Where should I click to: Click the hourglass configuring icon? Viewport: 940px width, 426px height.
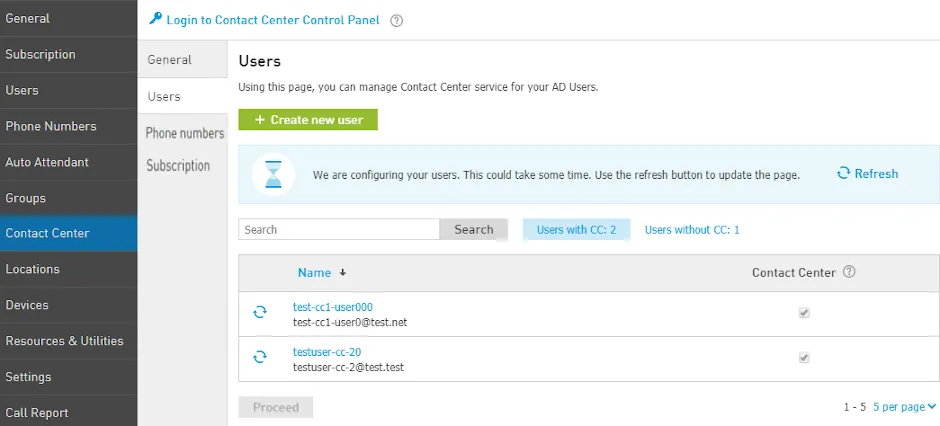(273, 174)
